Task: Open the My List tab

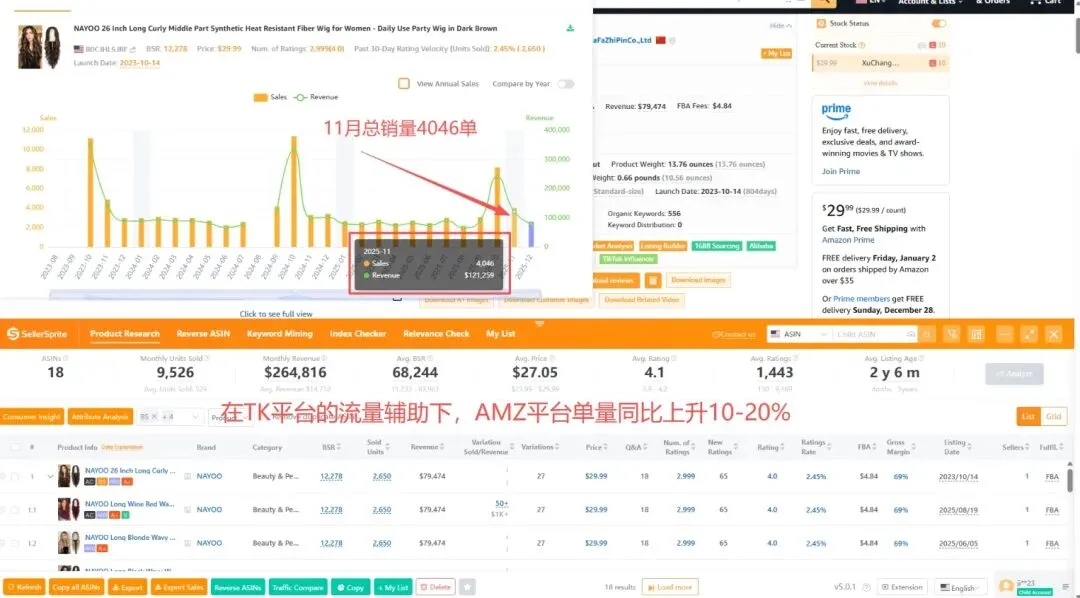Action: 501,334
